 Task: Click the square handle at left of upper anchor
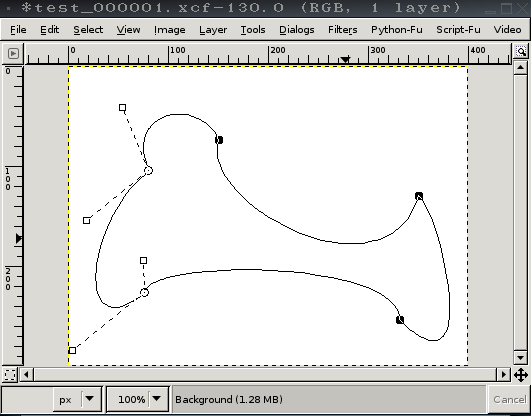[86, 221]
